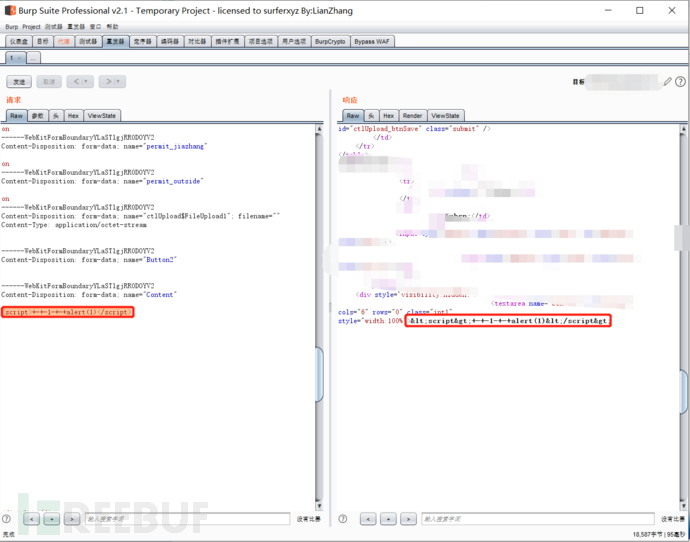The image size is (690, 542).
Task: Expand the forward-history dropdown arrow
Action: (x=118, y=81)
